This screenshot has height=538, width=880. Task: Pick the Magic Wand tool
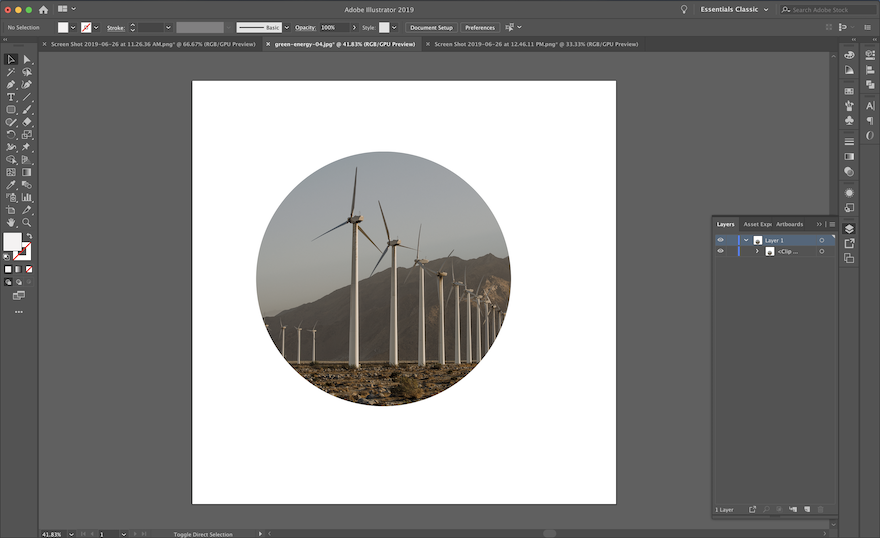pyautogui.click(x=11, y=72)
